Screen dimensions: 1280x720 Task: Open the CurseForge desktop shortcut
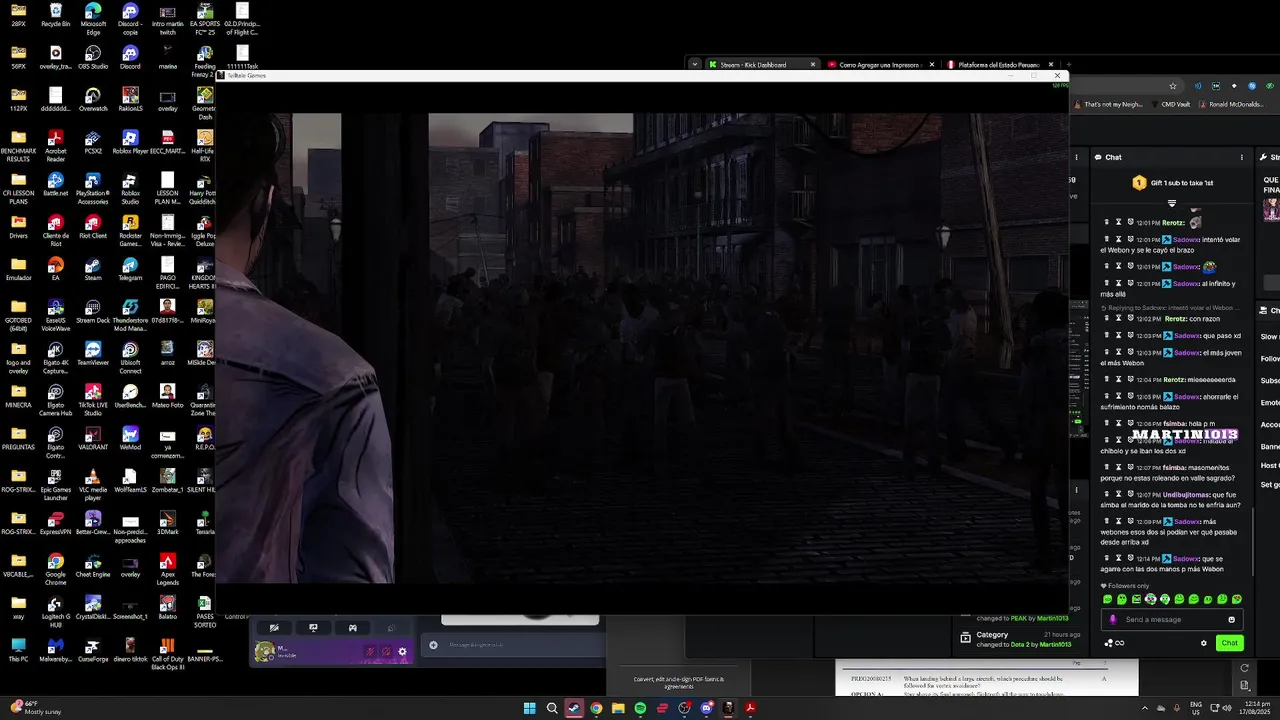93,649
